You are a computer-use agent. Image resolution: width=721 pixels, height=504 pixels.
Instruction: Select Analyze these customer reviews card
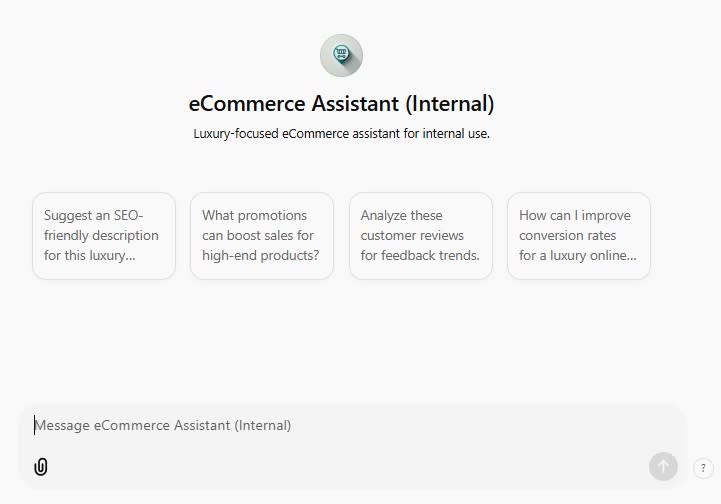(x=421, y=235)
